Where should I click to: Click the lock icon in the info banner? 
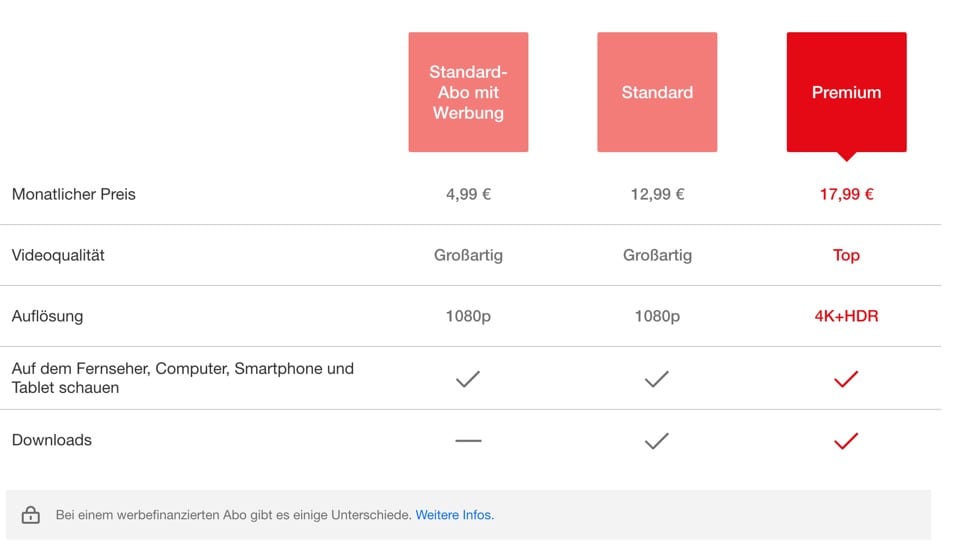coord(30,515)
